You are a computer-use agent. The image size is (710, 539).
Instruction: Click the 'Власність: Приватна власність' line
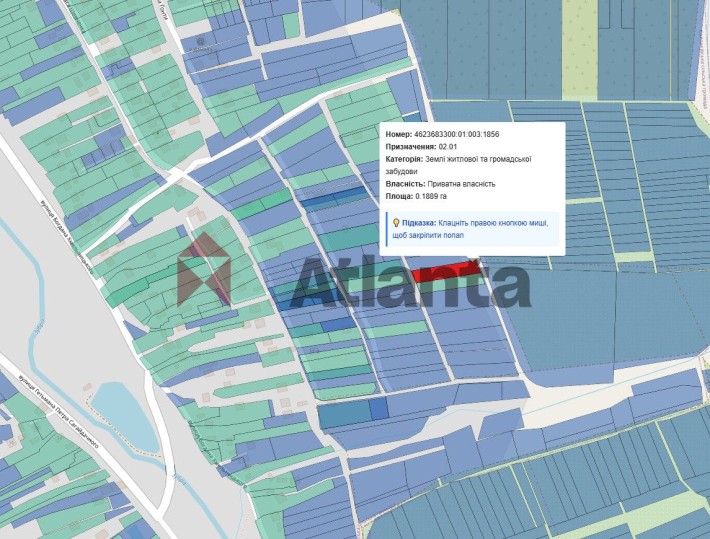[x=440, y=184]
